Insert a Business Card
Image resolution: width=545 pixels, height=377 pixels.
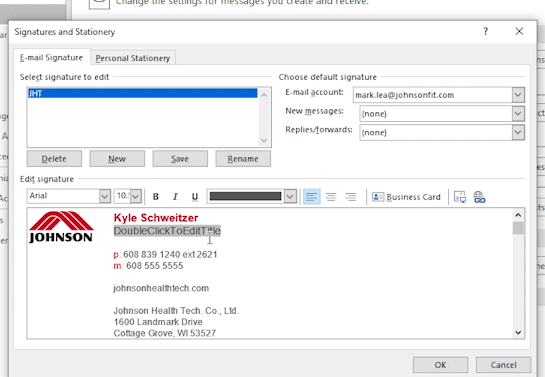tap(406, 197)
